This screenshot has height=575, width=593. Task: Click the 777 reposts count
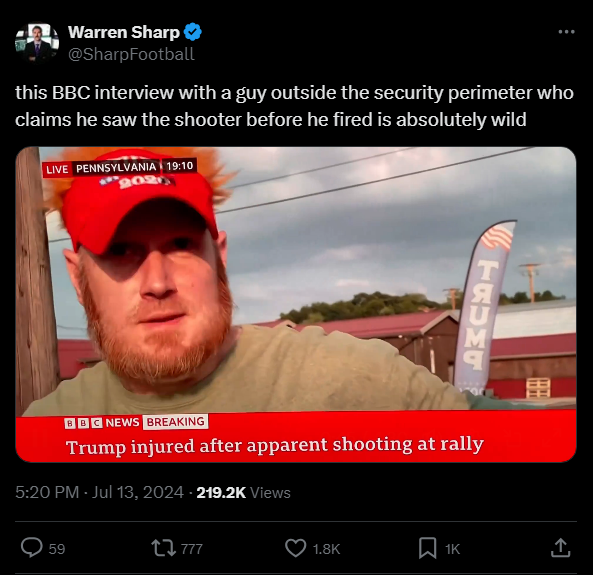(192, 549)
